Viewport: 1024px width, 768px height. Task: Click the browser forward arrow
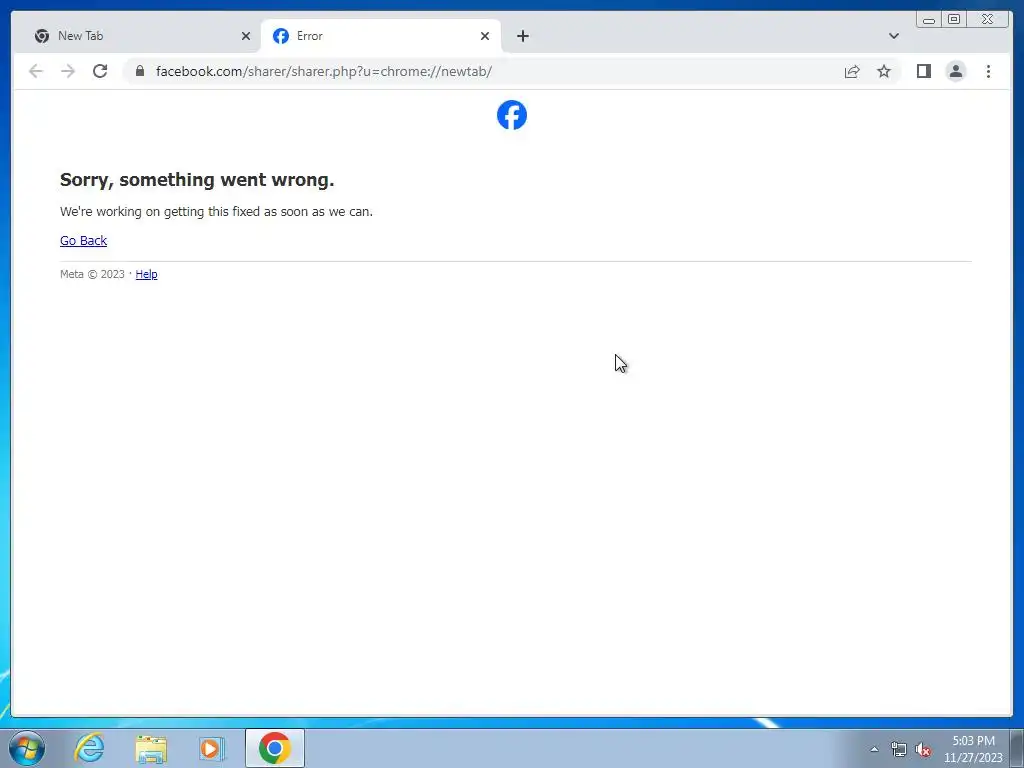coord(68,71)
